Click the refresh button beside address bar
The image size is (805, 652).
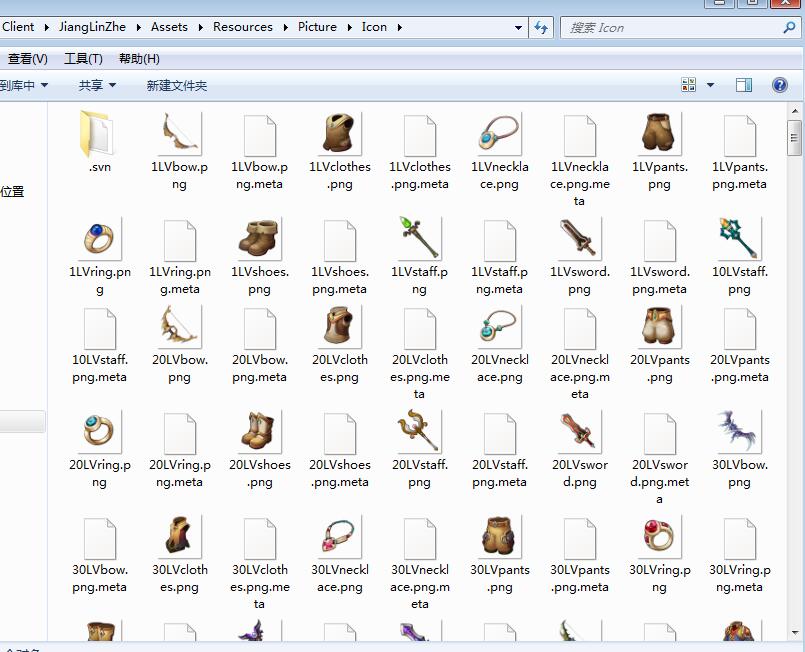point(542,27)
